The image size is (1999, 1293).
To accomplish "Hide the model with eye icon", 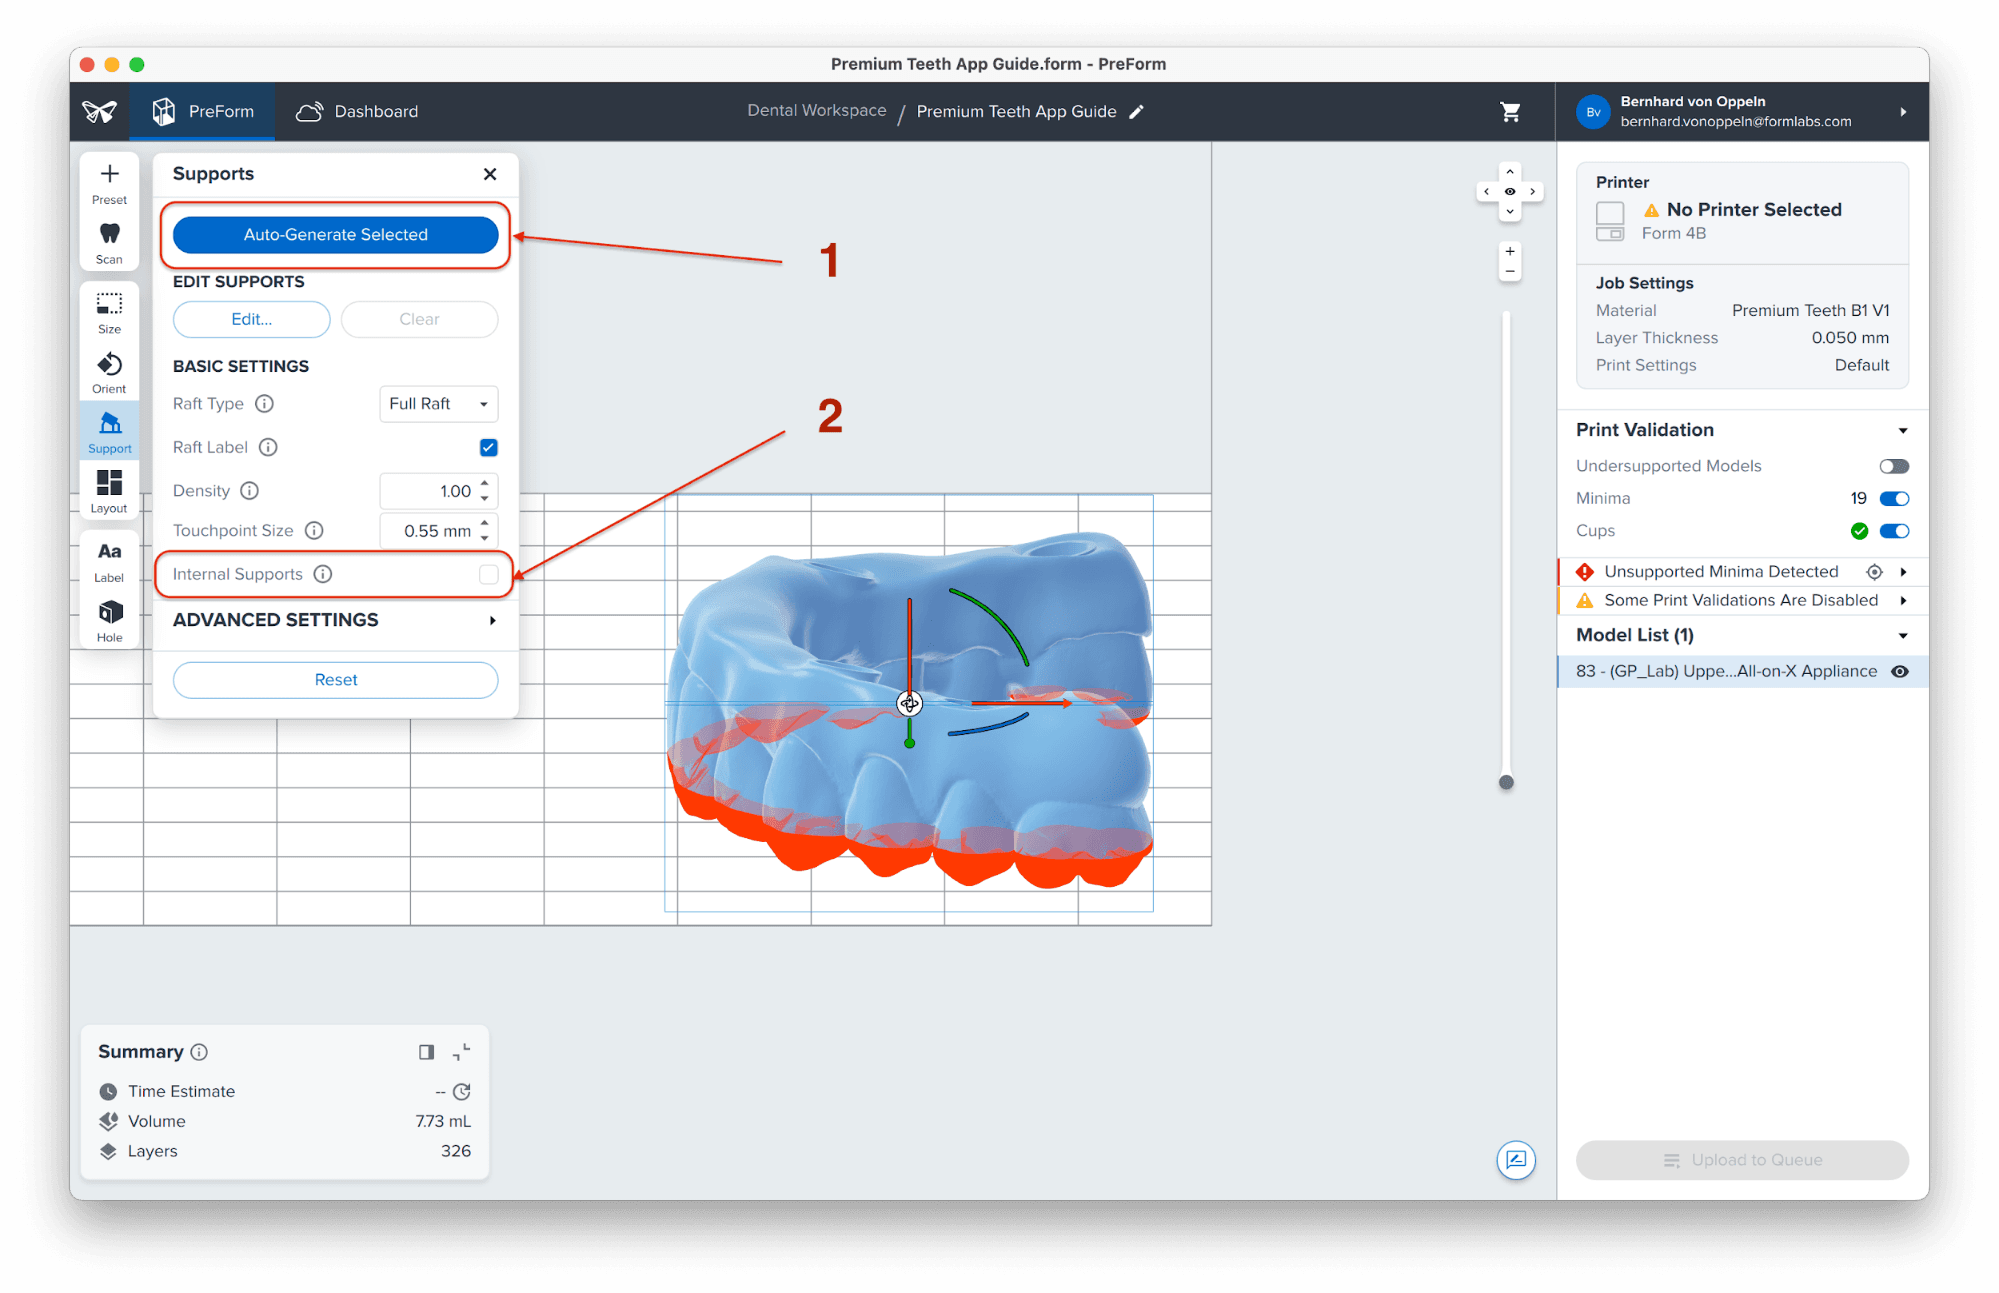I will (x=1899, y=672).
